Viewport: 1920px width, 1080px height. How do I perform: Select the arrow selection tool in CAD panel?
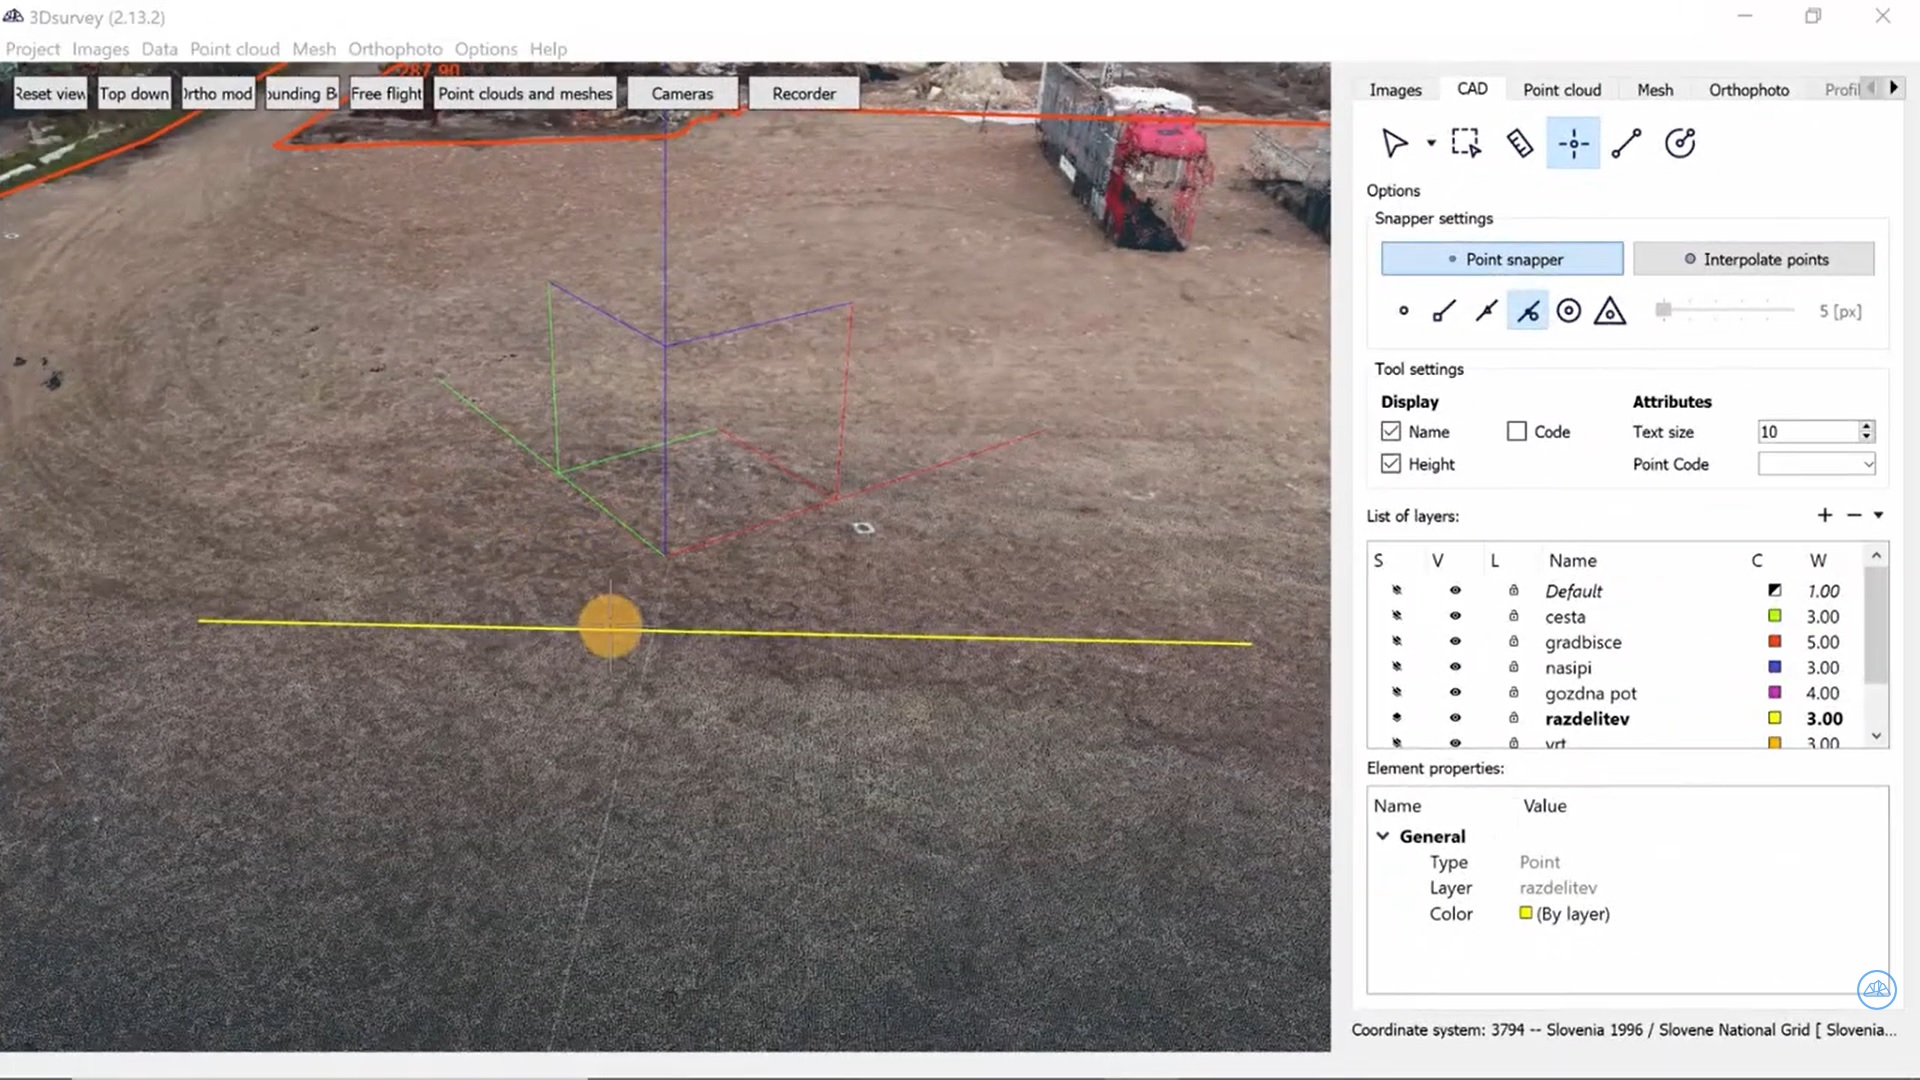pos(1397,142)
